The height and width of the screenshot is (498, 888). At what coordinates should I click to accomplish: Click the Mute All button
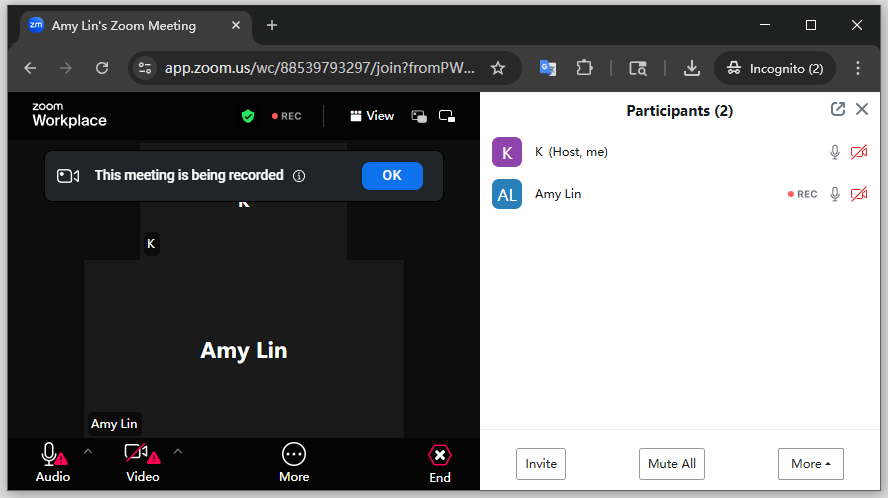pos(672,464)
